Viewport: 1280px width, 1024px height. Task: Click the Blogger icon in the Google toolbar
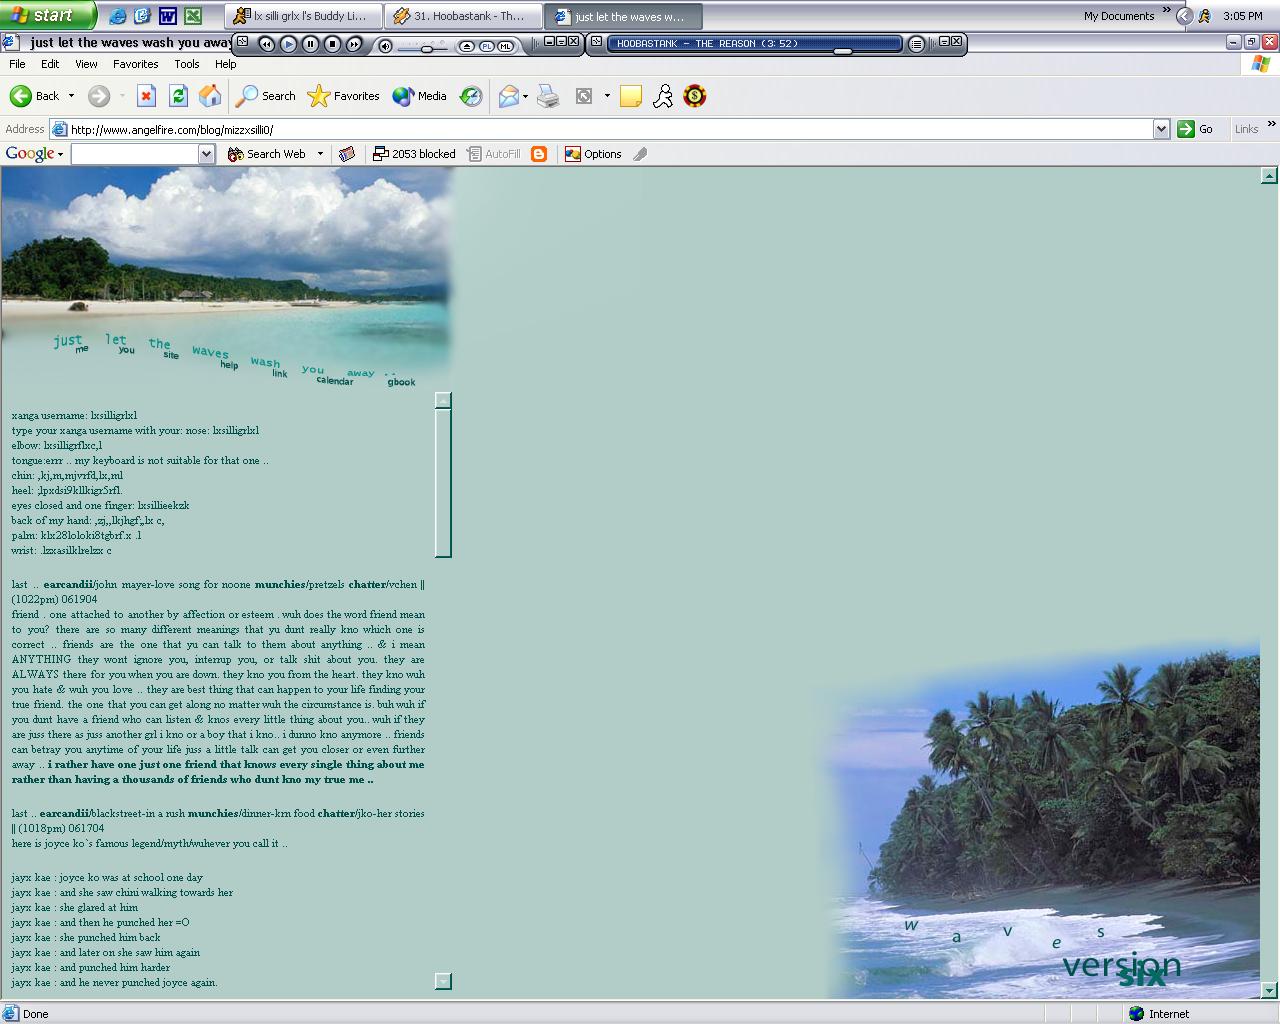pos(539,154)
